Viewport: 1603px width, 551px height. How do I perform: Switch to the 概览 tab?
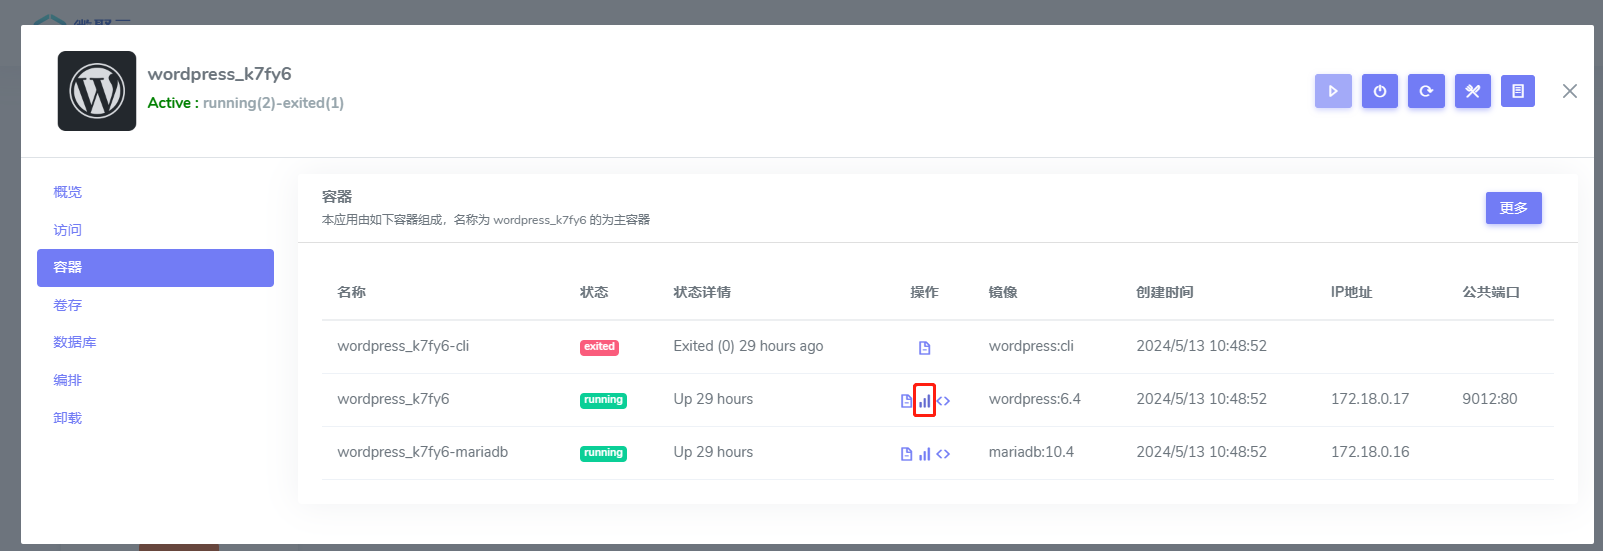coord(68,192)
